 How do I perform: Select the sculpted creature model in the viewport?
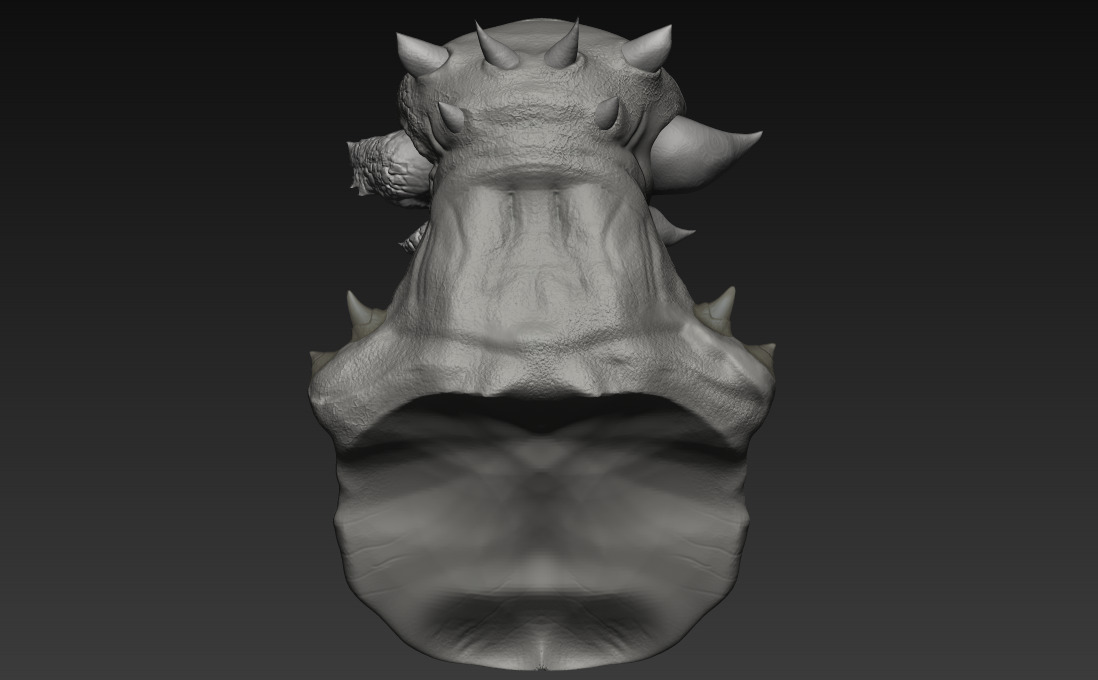[542, 343]
